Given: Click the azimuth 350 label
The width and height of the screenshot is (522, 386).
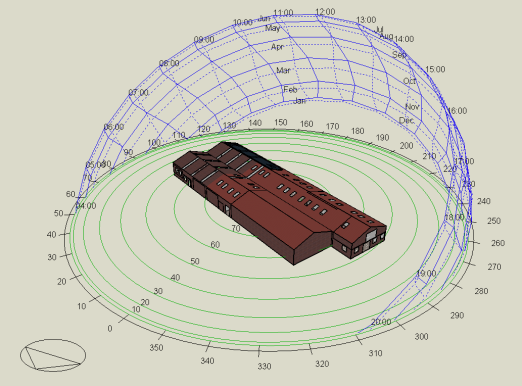Looking at the screenshot, I should click(156, 348).
